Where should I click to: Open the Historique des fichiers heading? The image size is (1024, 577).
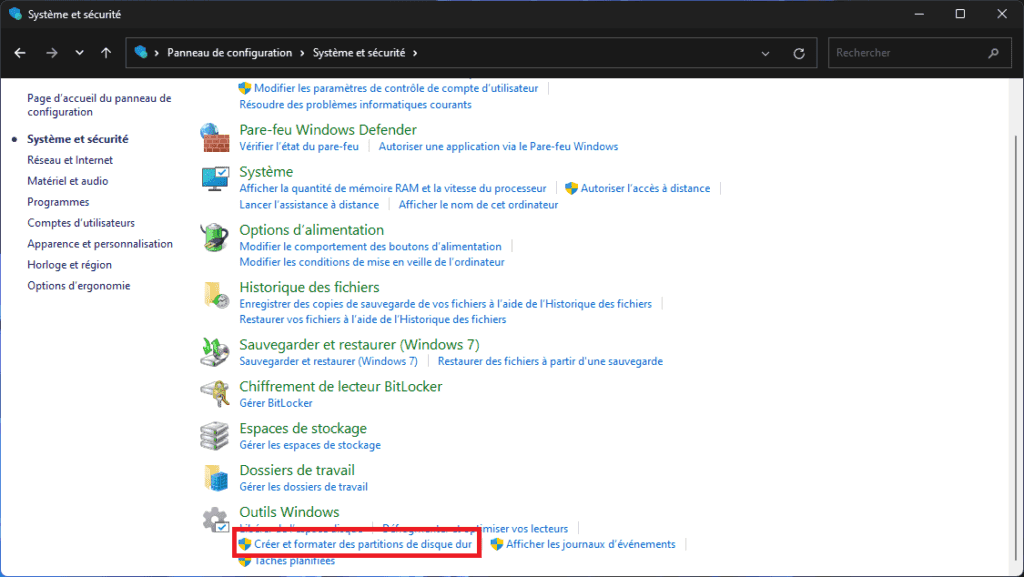(309, 287)
